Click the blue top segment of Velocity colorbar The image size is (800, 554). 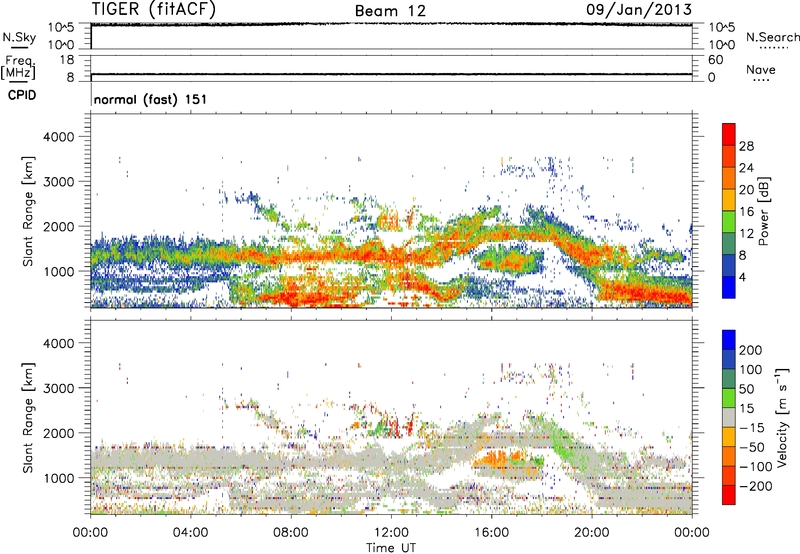click(729, 340)
